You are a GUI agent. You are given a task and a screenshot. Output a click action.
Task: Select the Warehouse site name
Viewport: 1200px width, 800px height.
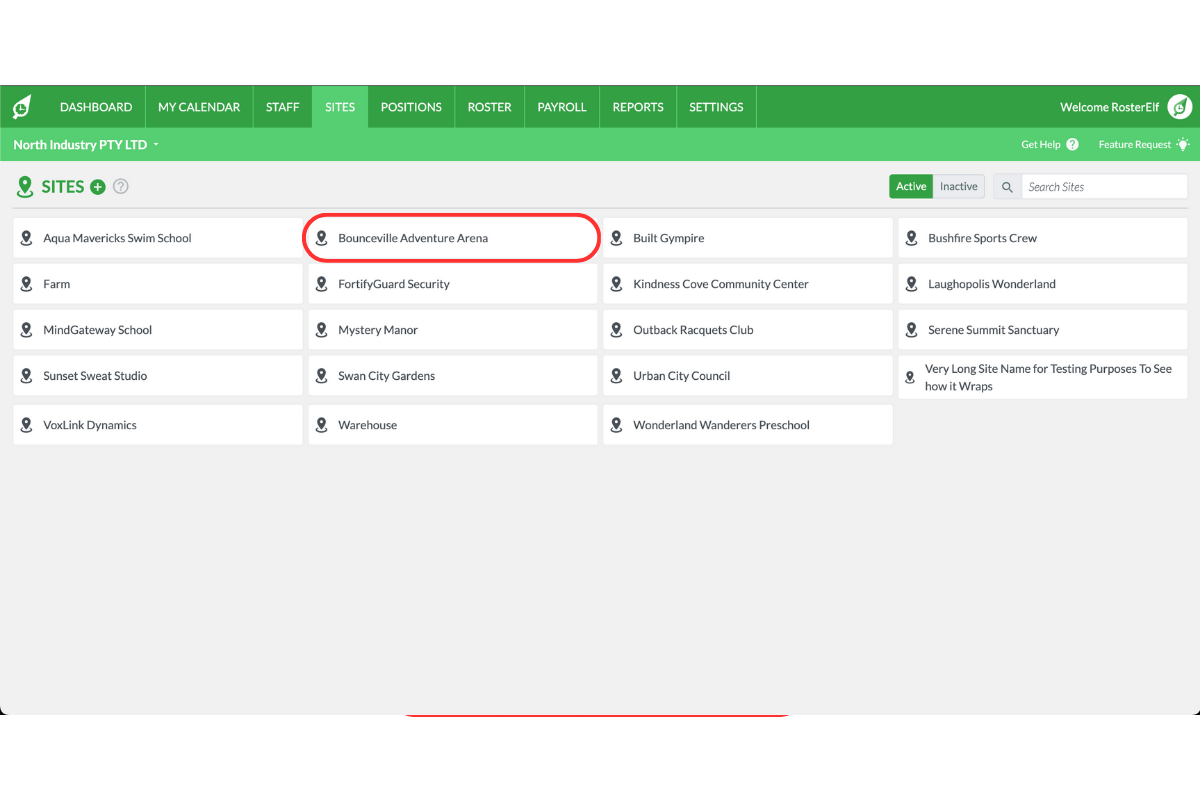tap(367, 425)
